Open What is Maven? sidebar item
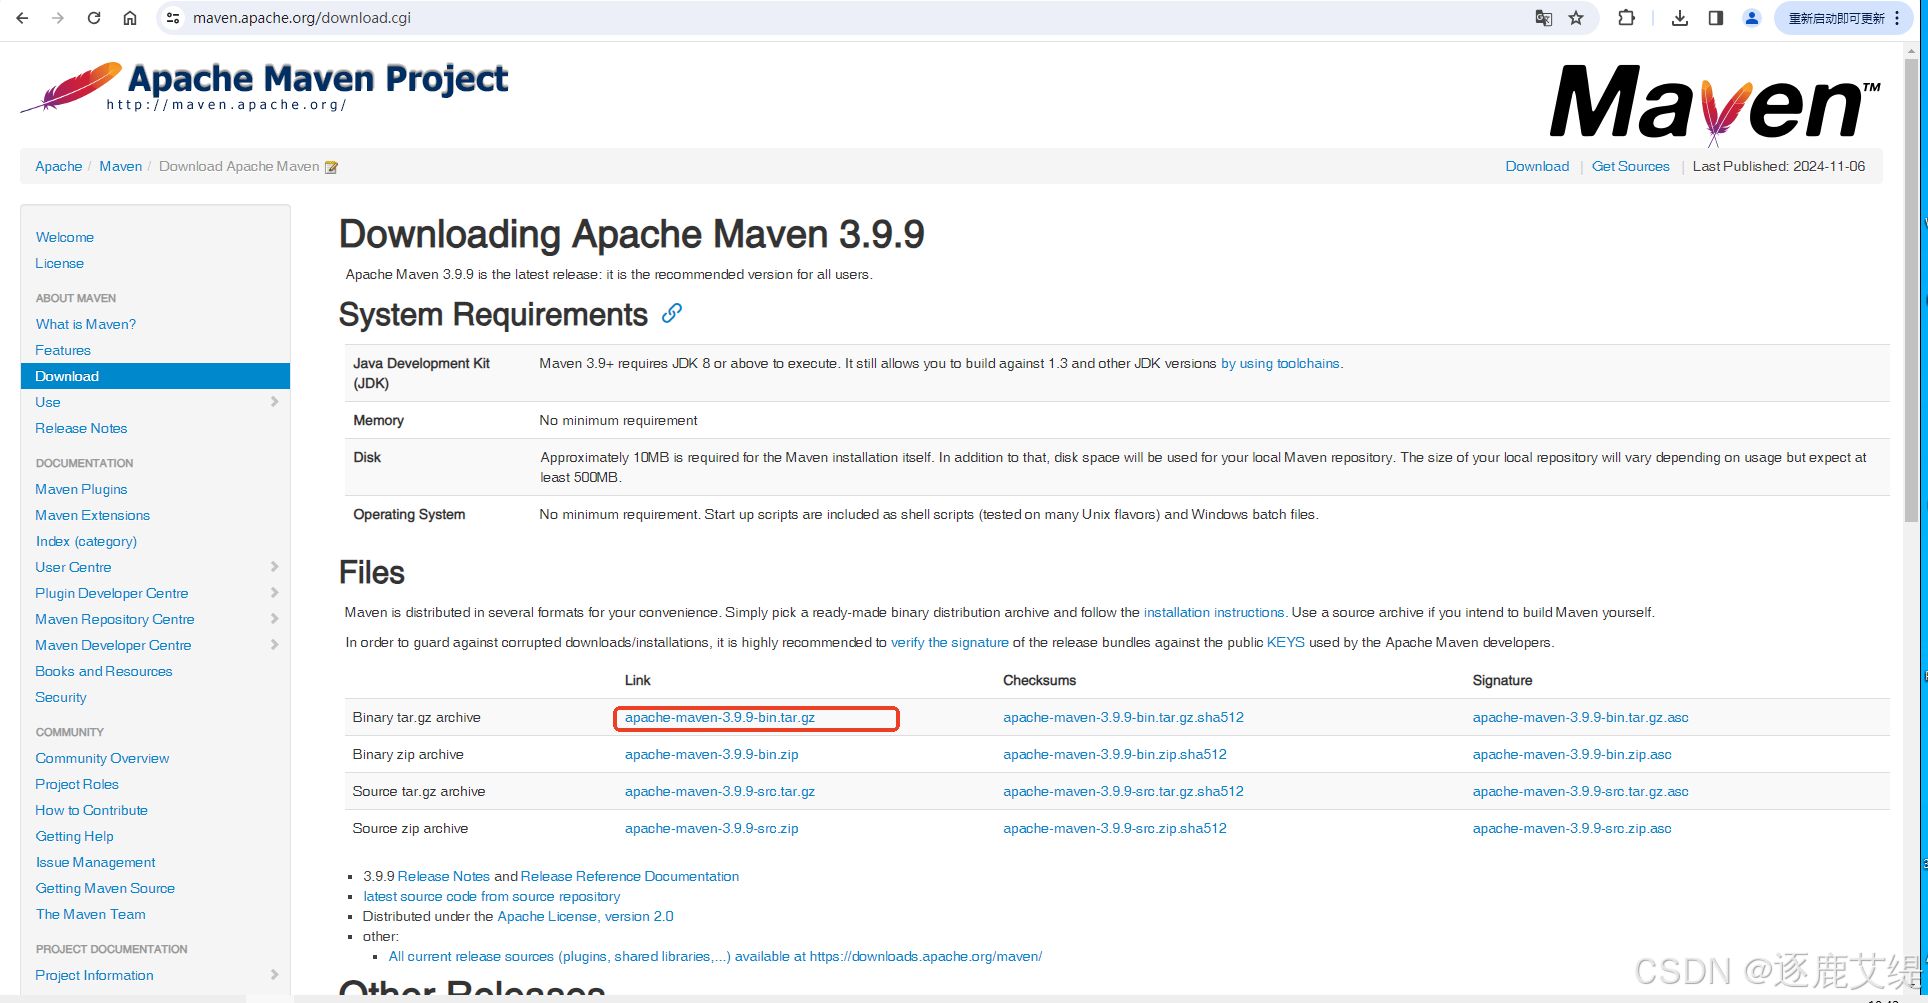The width and height of the screenshot is (1928, 1003). coord(86,324)
